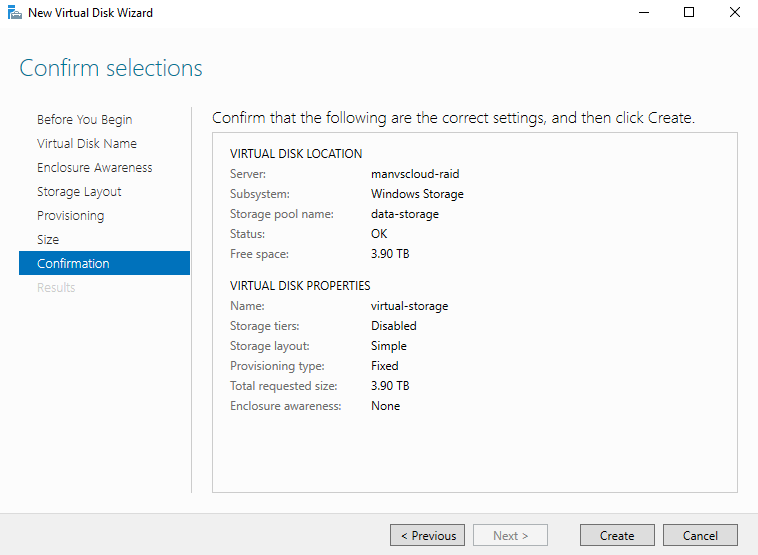Click the VIRTUAL DISK PROPERTIES heading
The image size is (758, 555).
pyautogui.click(x=300, y=286)
